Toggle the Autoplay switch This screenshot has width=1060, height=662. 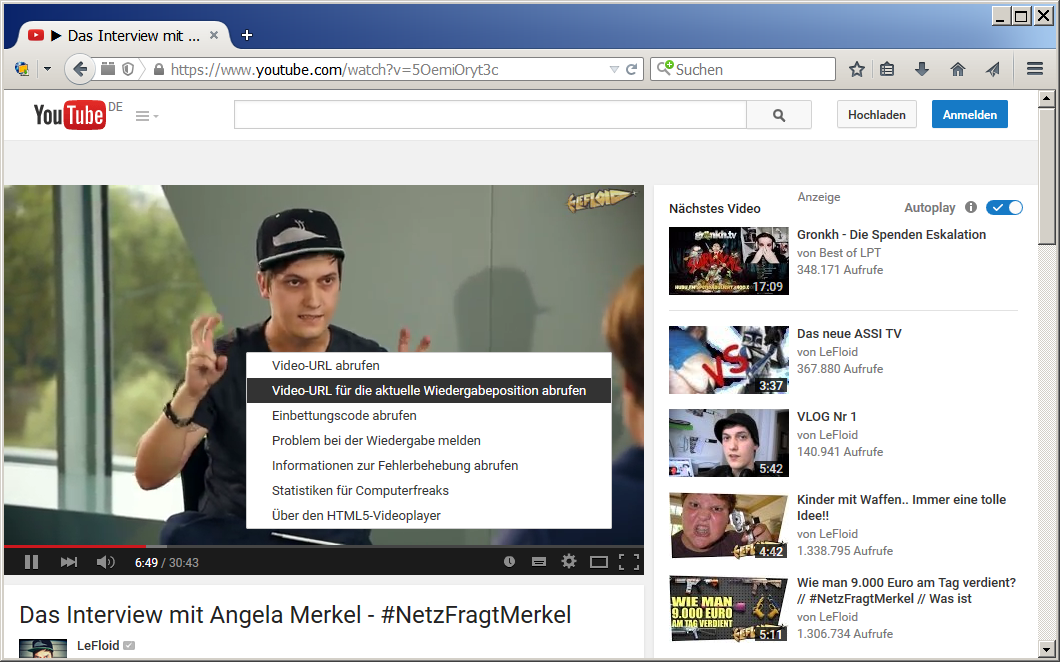tap(1004, 208)
